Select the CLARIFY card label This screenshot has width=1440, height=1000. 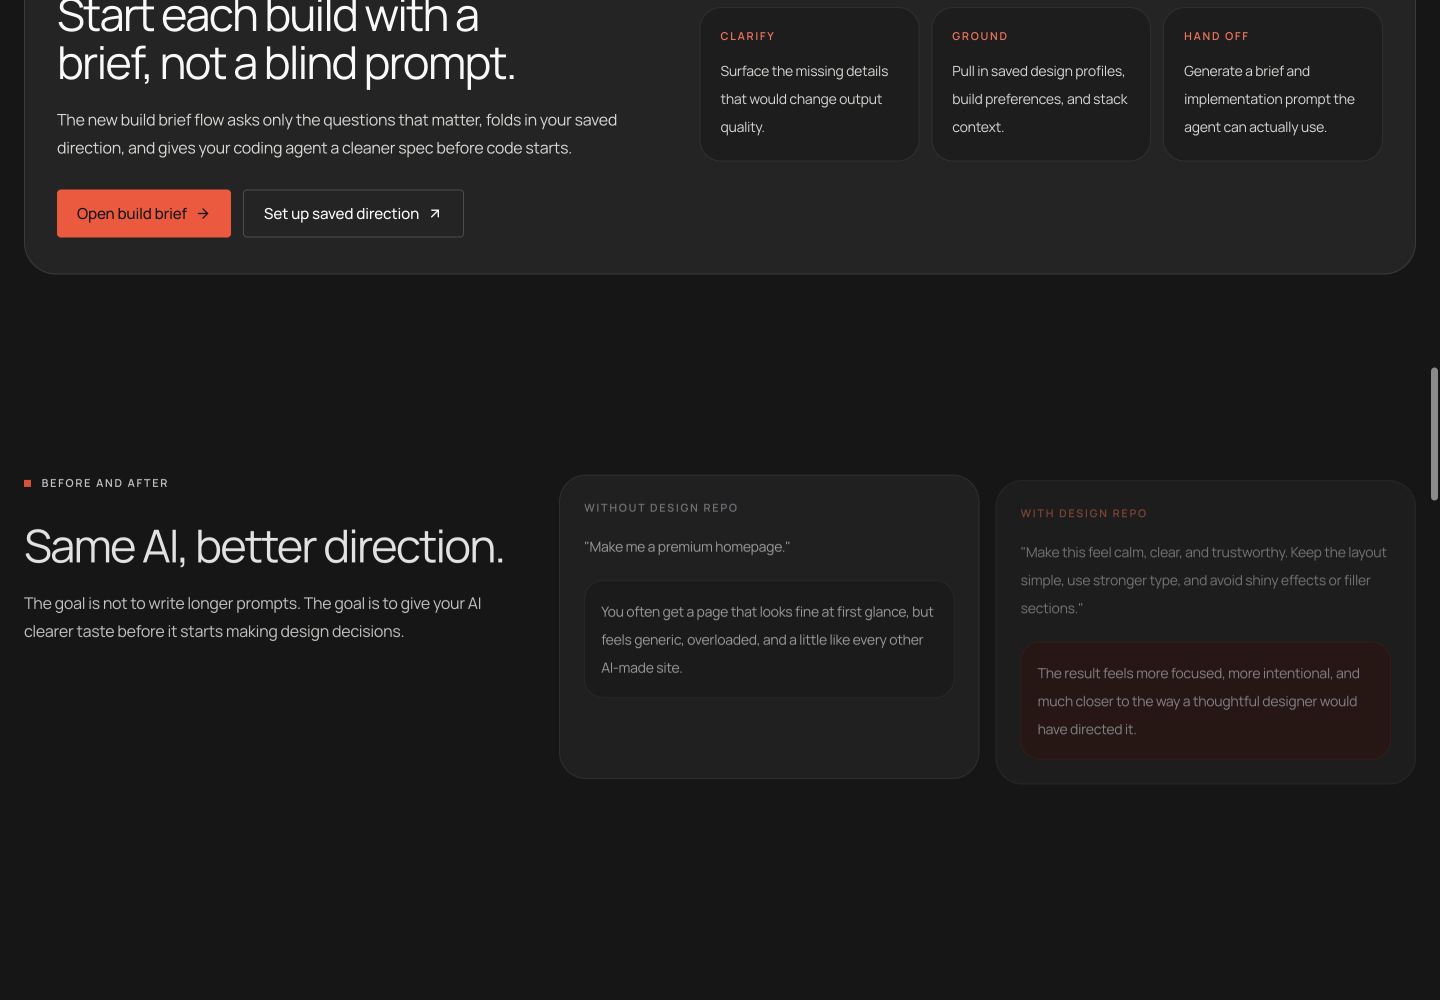click(747, 36)
